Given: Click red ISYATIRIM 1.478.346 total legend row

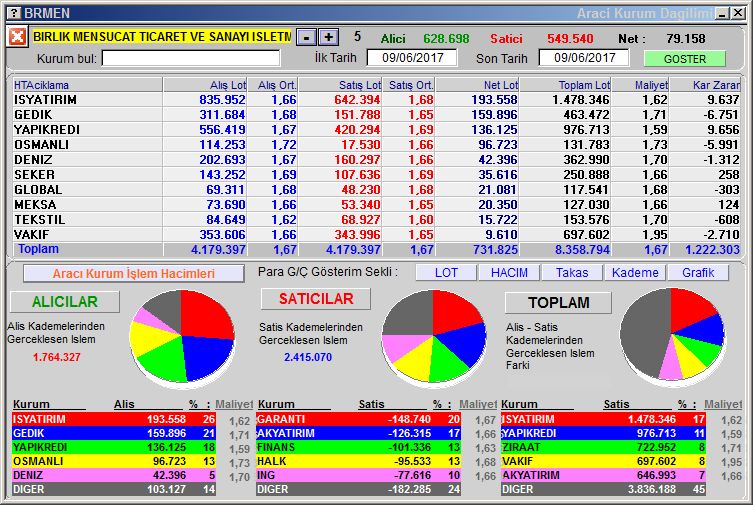Looking at the screenshot, I should pos(604,419).
